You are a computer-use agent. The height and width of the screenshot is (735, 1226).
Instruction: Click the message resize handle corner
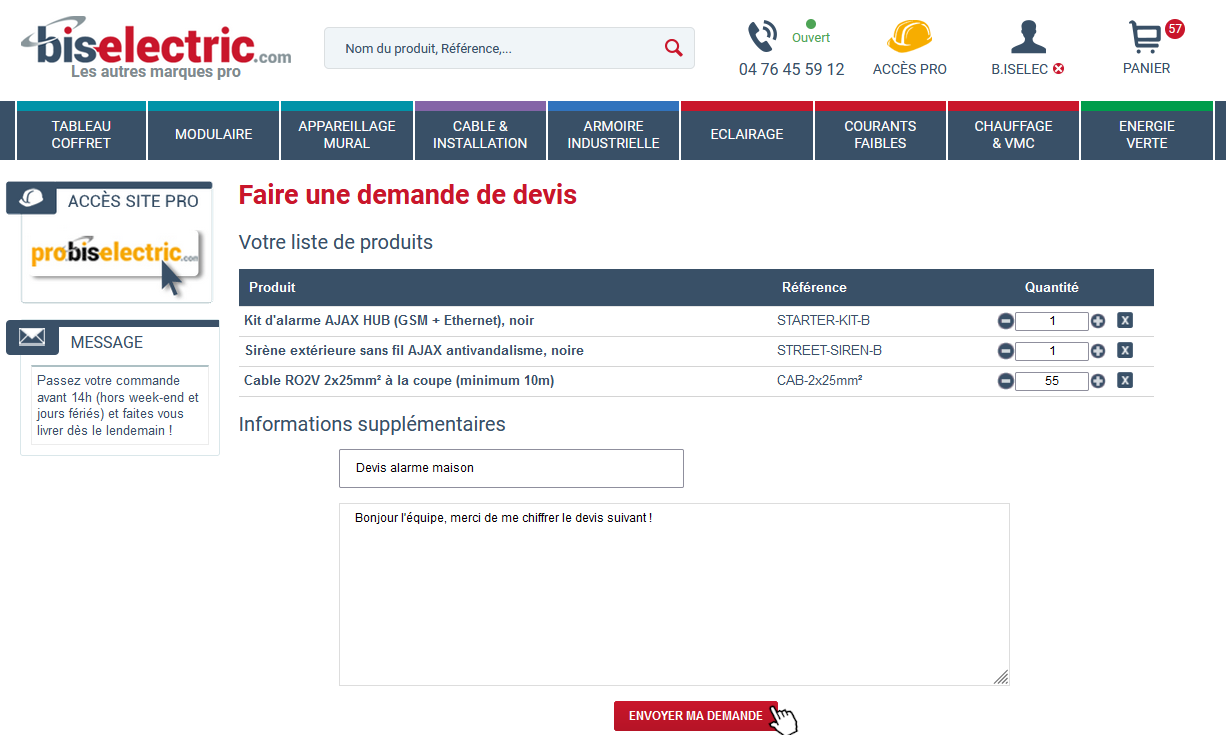point(1001,677)
